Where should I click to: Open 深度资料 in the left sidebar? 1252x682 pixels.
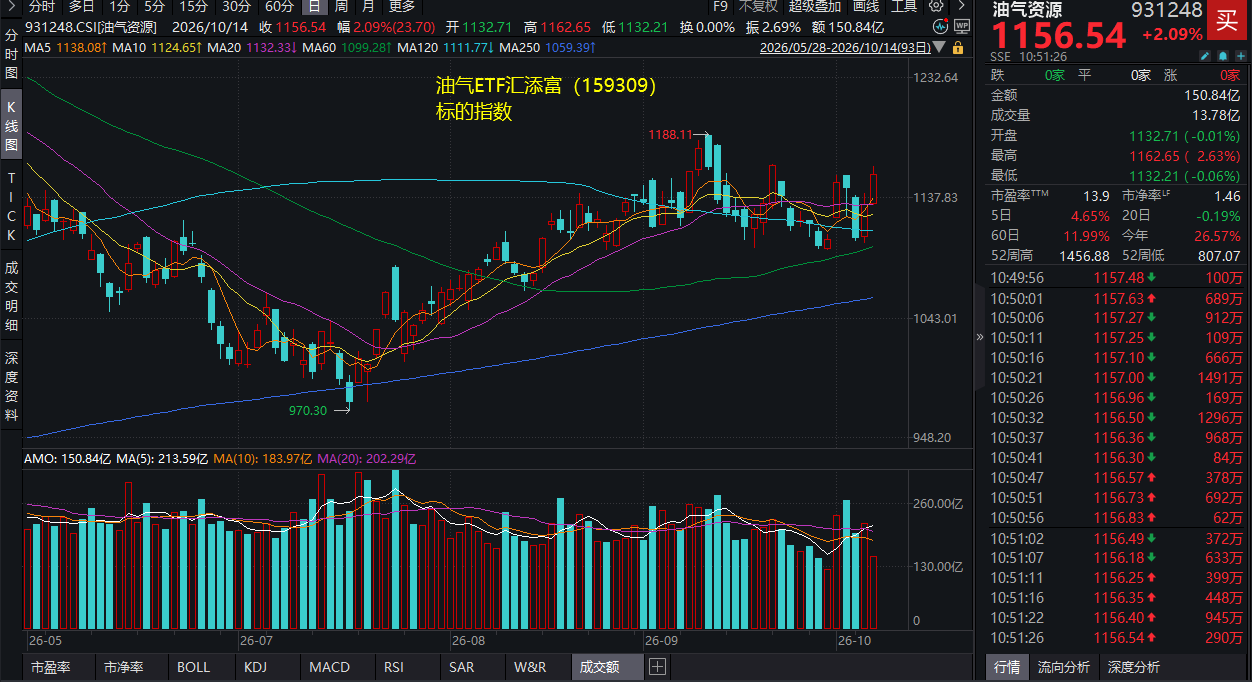click(x=12, y=386)
